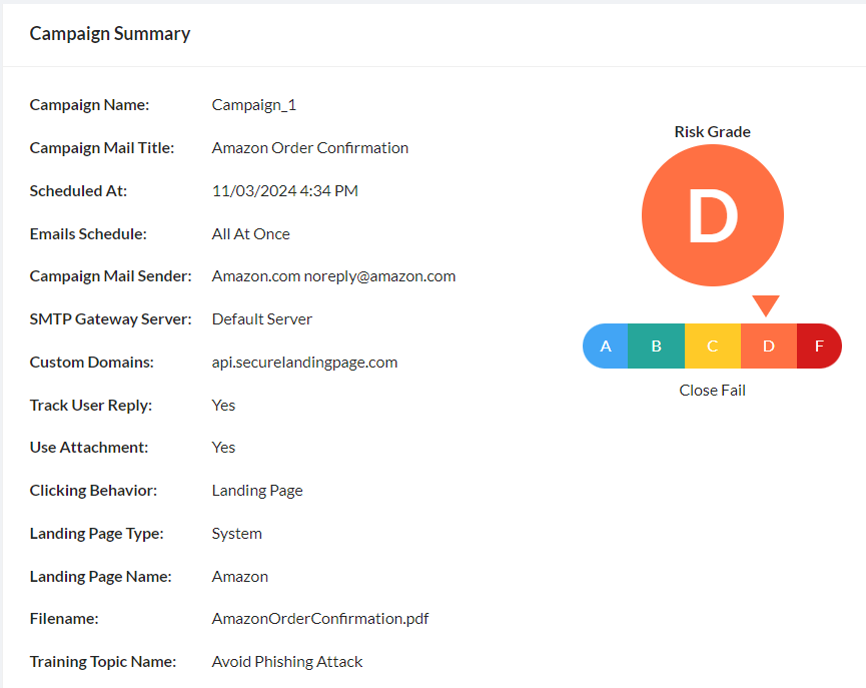This screenshot has width=866, height=688.
Task: Toggle Use Attachment setting
Action: pyautogui.click(x=82, y=447)
